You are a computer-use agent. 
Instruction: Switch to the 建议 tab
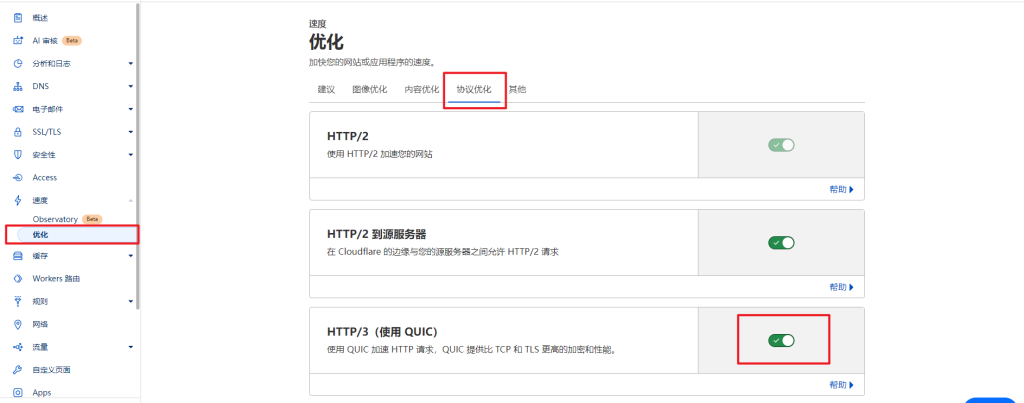(x=327, y=89)
